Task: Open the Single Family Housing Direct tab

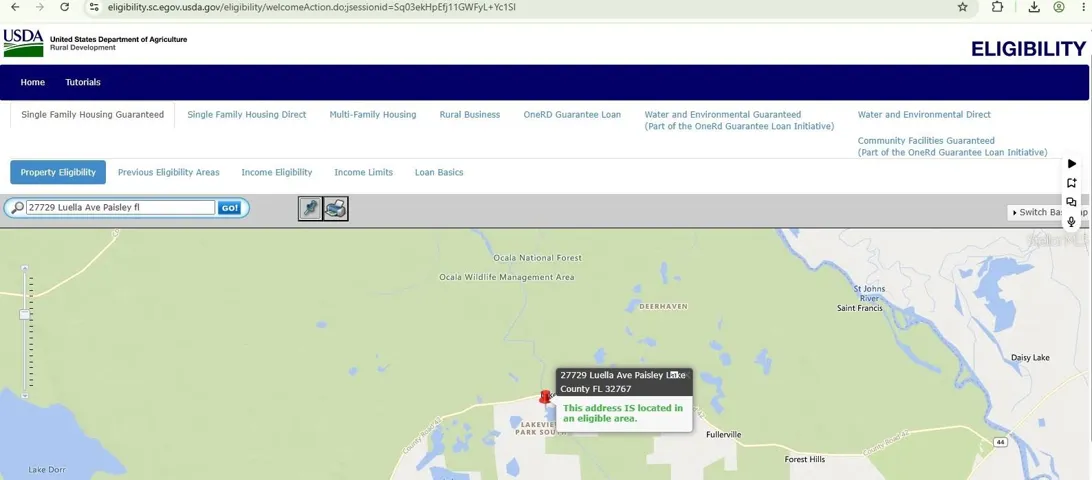Action: coord(247,115)
